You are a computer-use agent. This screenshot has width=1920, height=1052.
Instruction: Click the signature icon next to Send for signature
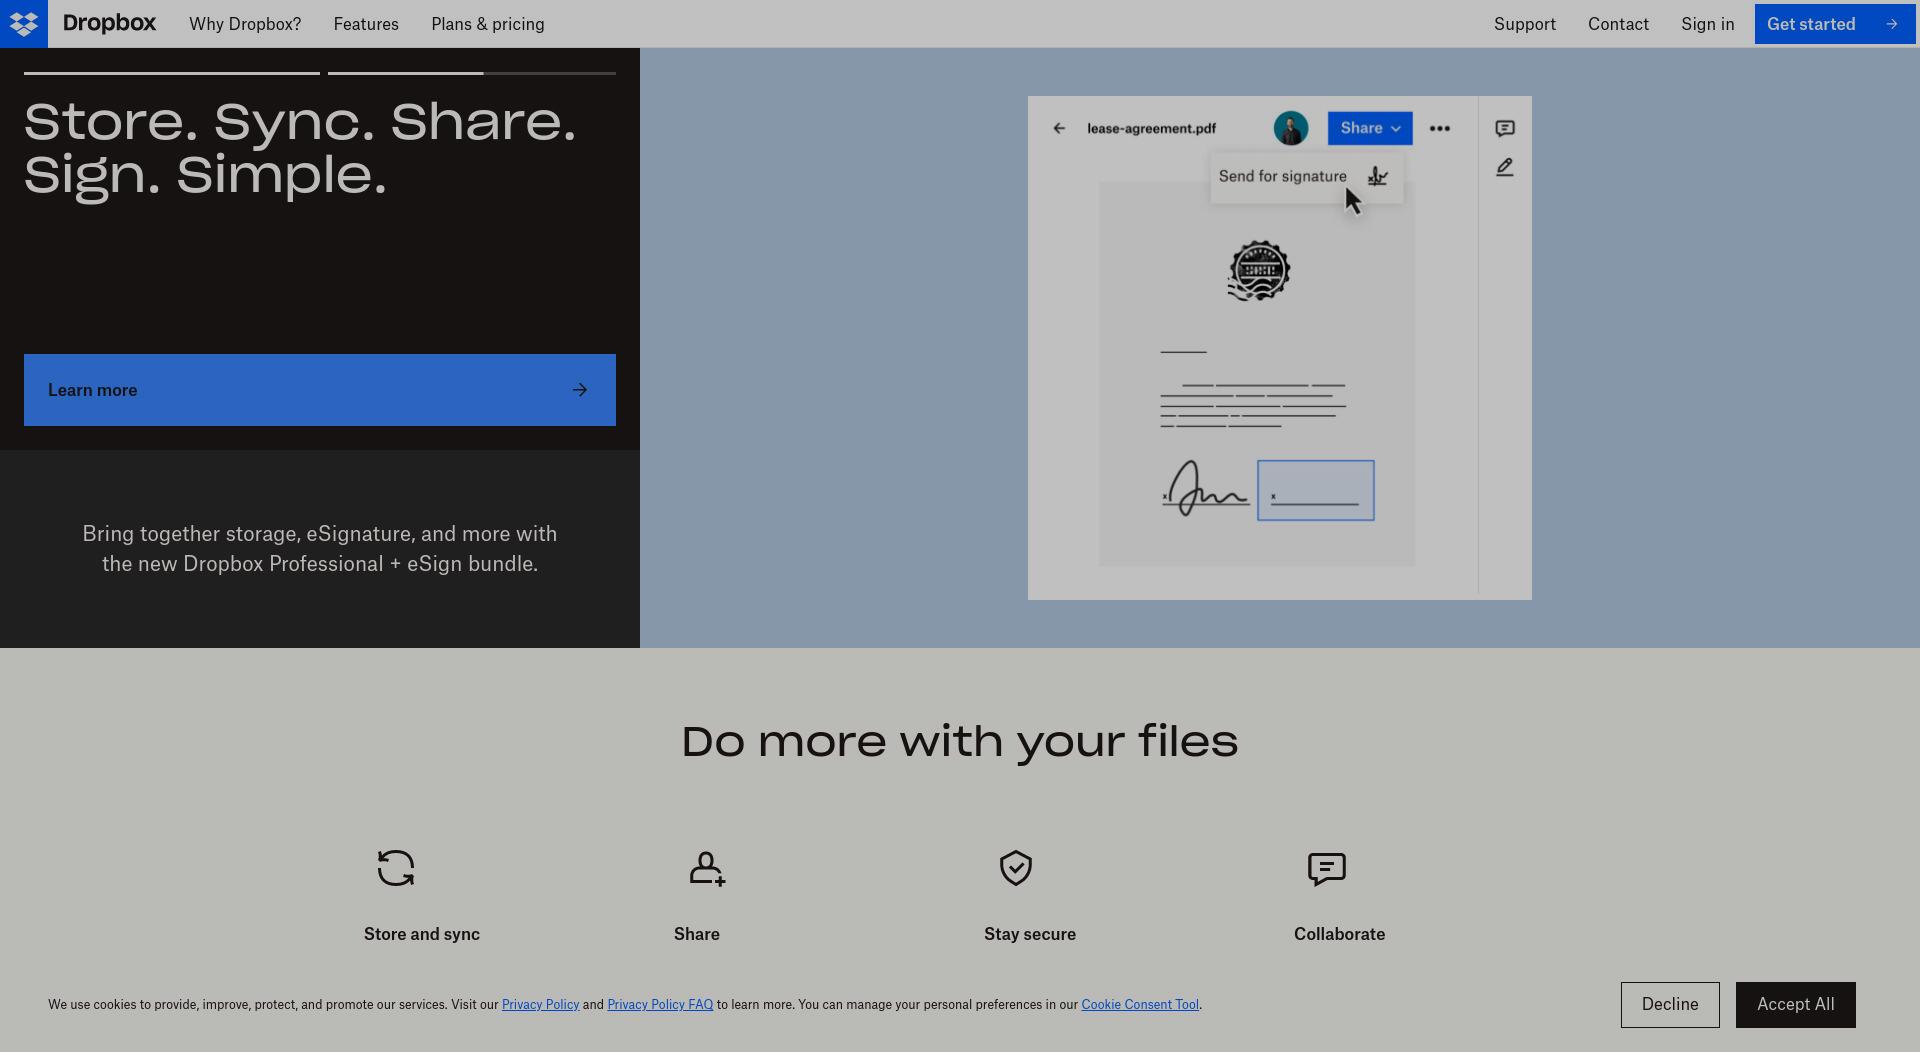pos(1378,176)
